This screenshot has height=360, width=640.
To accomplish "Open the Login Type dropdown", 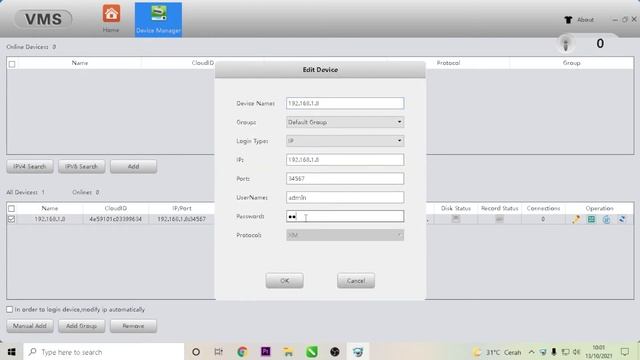I will click(x=345, y=141).
